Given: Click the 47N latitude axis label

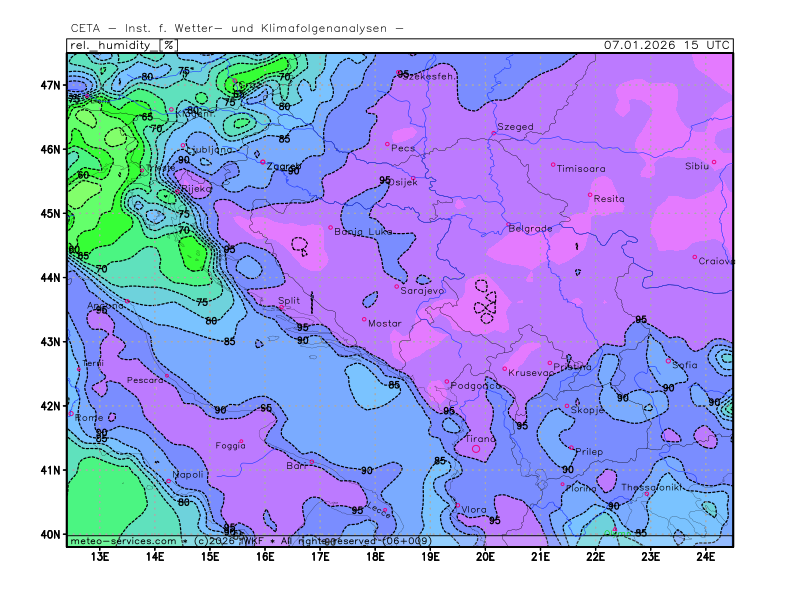Looking at the screenshot, I should (50, 85).
